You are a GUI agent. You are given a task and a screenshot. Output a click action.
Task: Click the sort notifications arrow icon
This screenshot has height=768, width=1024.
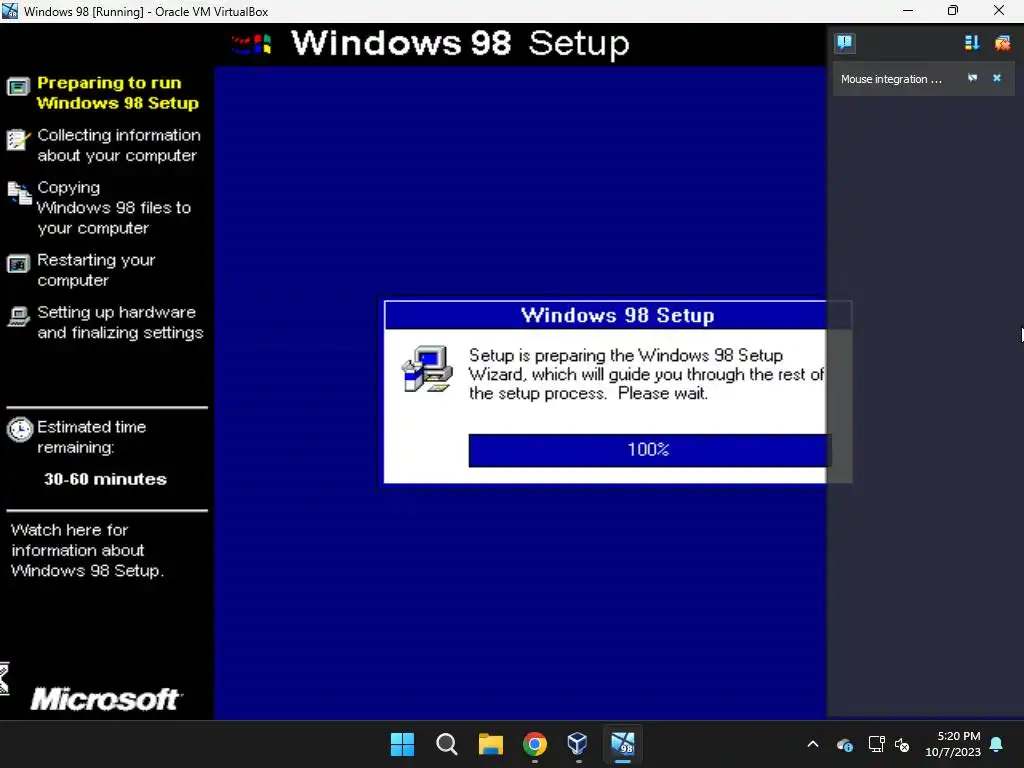coord(971,43)
